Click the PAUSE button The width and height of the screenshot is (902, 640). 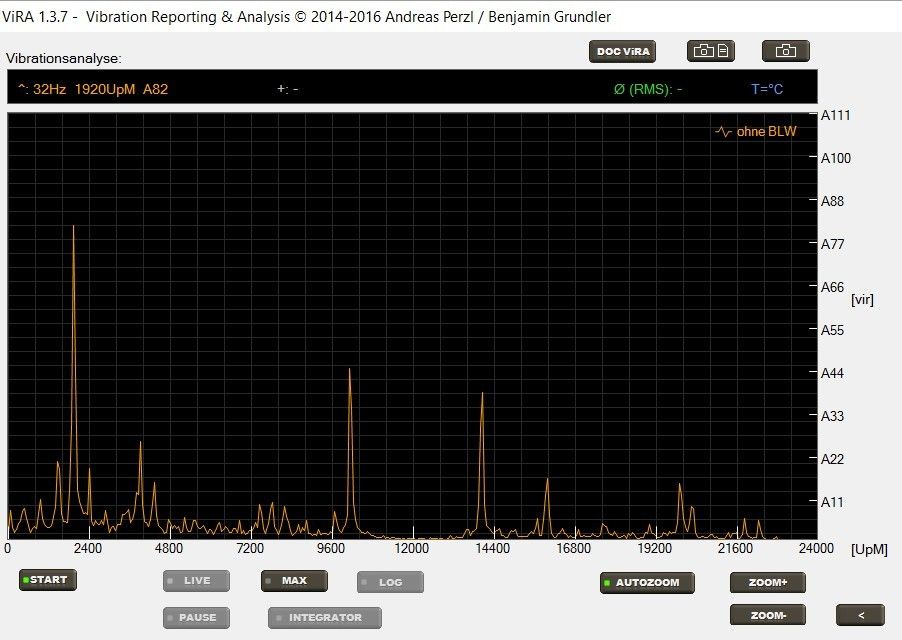pos(197,617)
